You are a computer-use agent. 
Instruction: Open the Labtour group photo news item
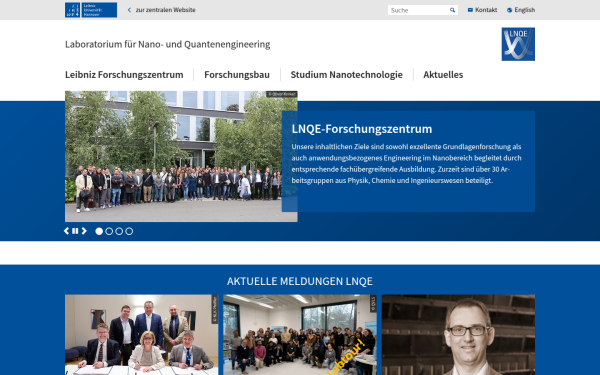pyautogui.click(x=300, y=335)
